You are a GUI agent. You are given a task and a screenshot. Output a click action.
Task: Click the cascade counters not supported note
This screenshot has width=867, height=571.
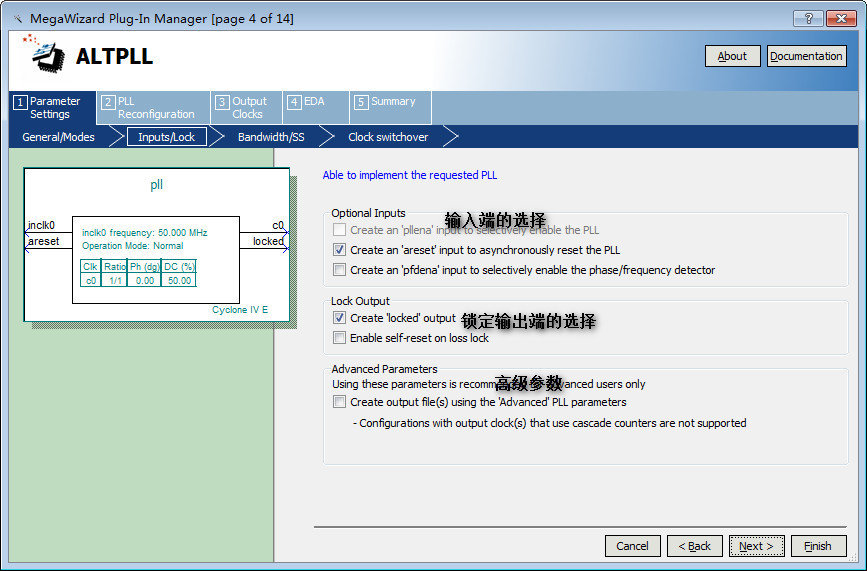click(550, 423)
